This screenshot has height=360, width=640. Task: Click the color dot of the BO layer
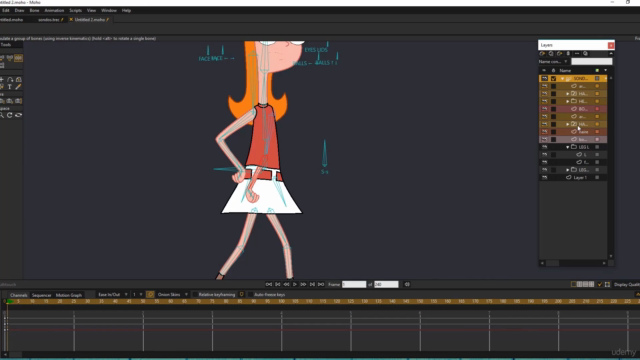click(597, 109)
